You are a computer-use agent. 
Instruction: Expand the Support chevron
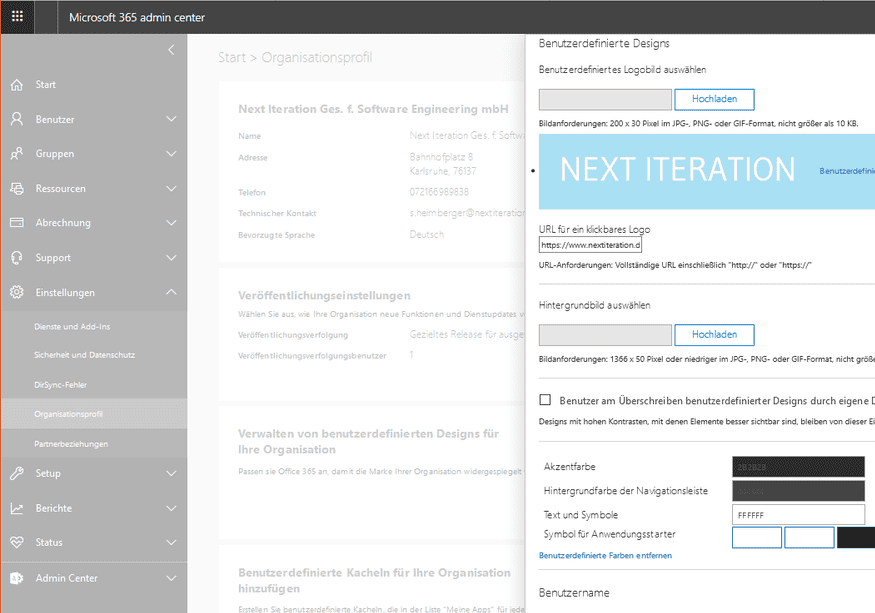pyautogui.click(x=171, y=257)
